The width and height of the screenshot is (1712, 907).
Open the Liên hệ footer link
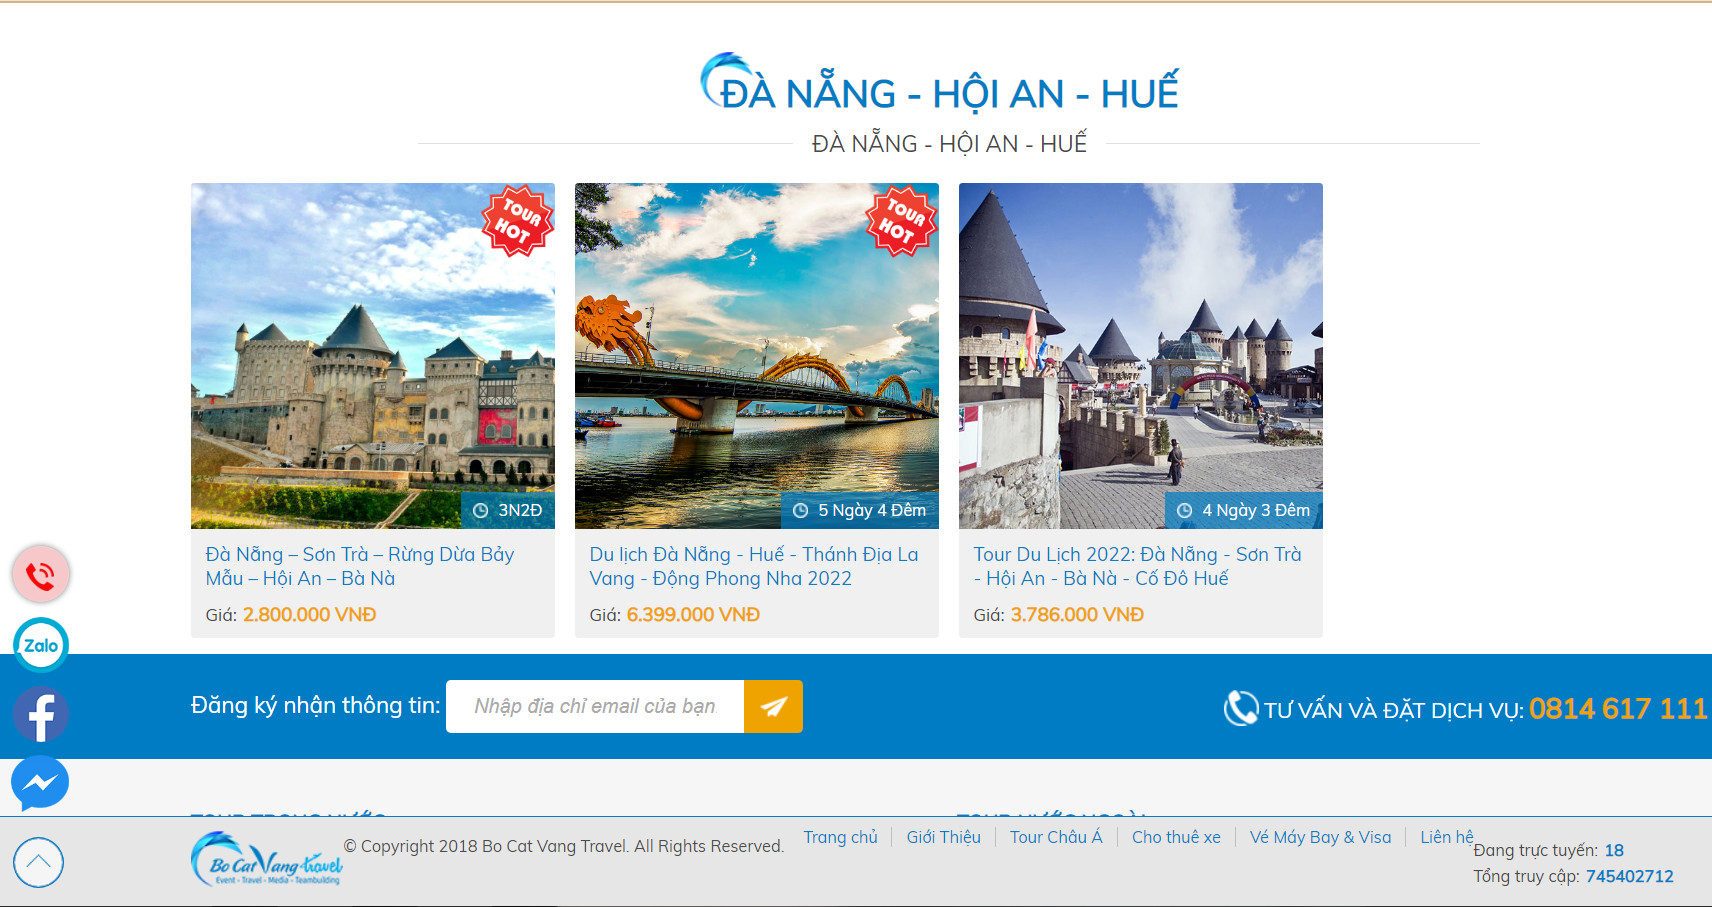pyautogui.click(x=1446, y=837)
